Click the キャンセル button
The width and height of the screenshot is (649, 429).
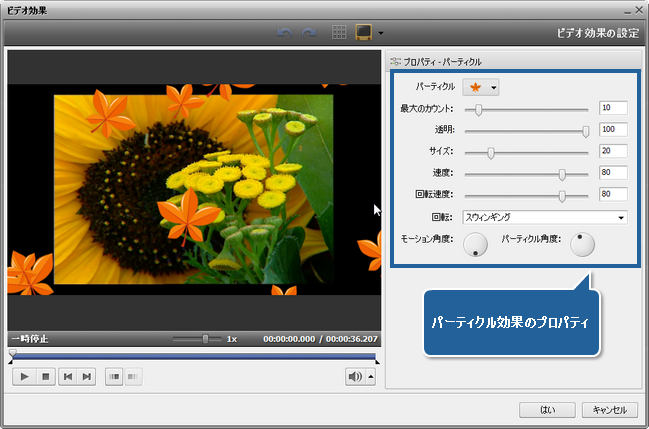click(x=609, y=409)
